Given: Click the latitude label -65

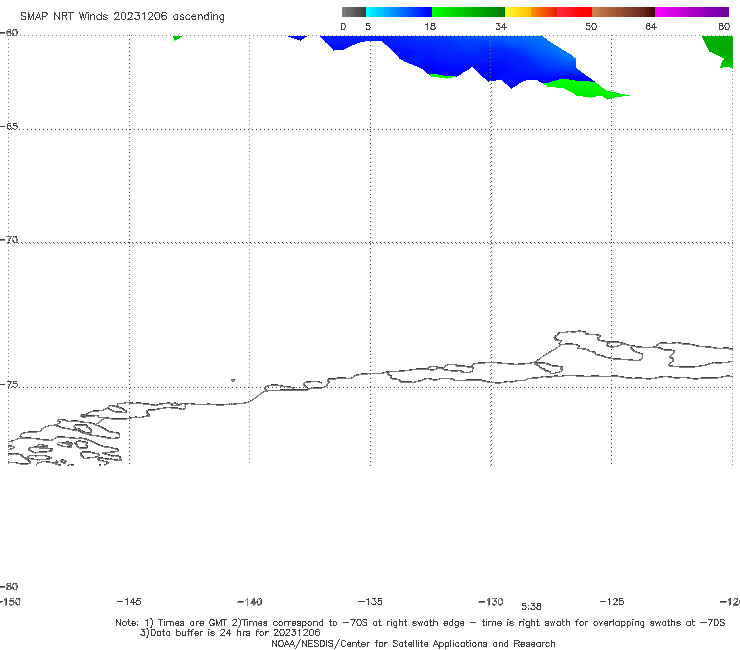Looking at the screenshot, I should tap(9, 127).
